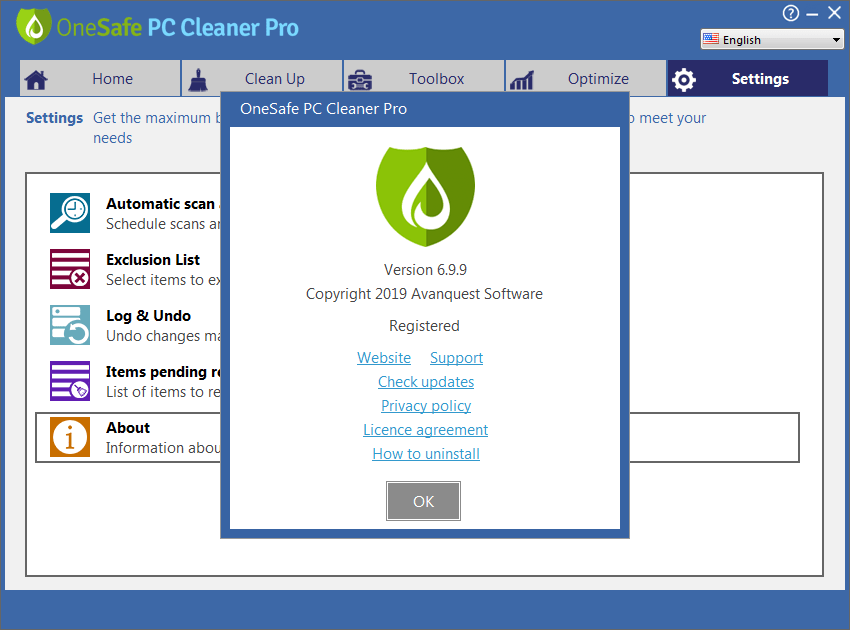Click the broom icon on Clean Up tab
Screen dimensions: 850x630
[198, 80]
